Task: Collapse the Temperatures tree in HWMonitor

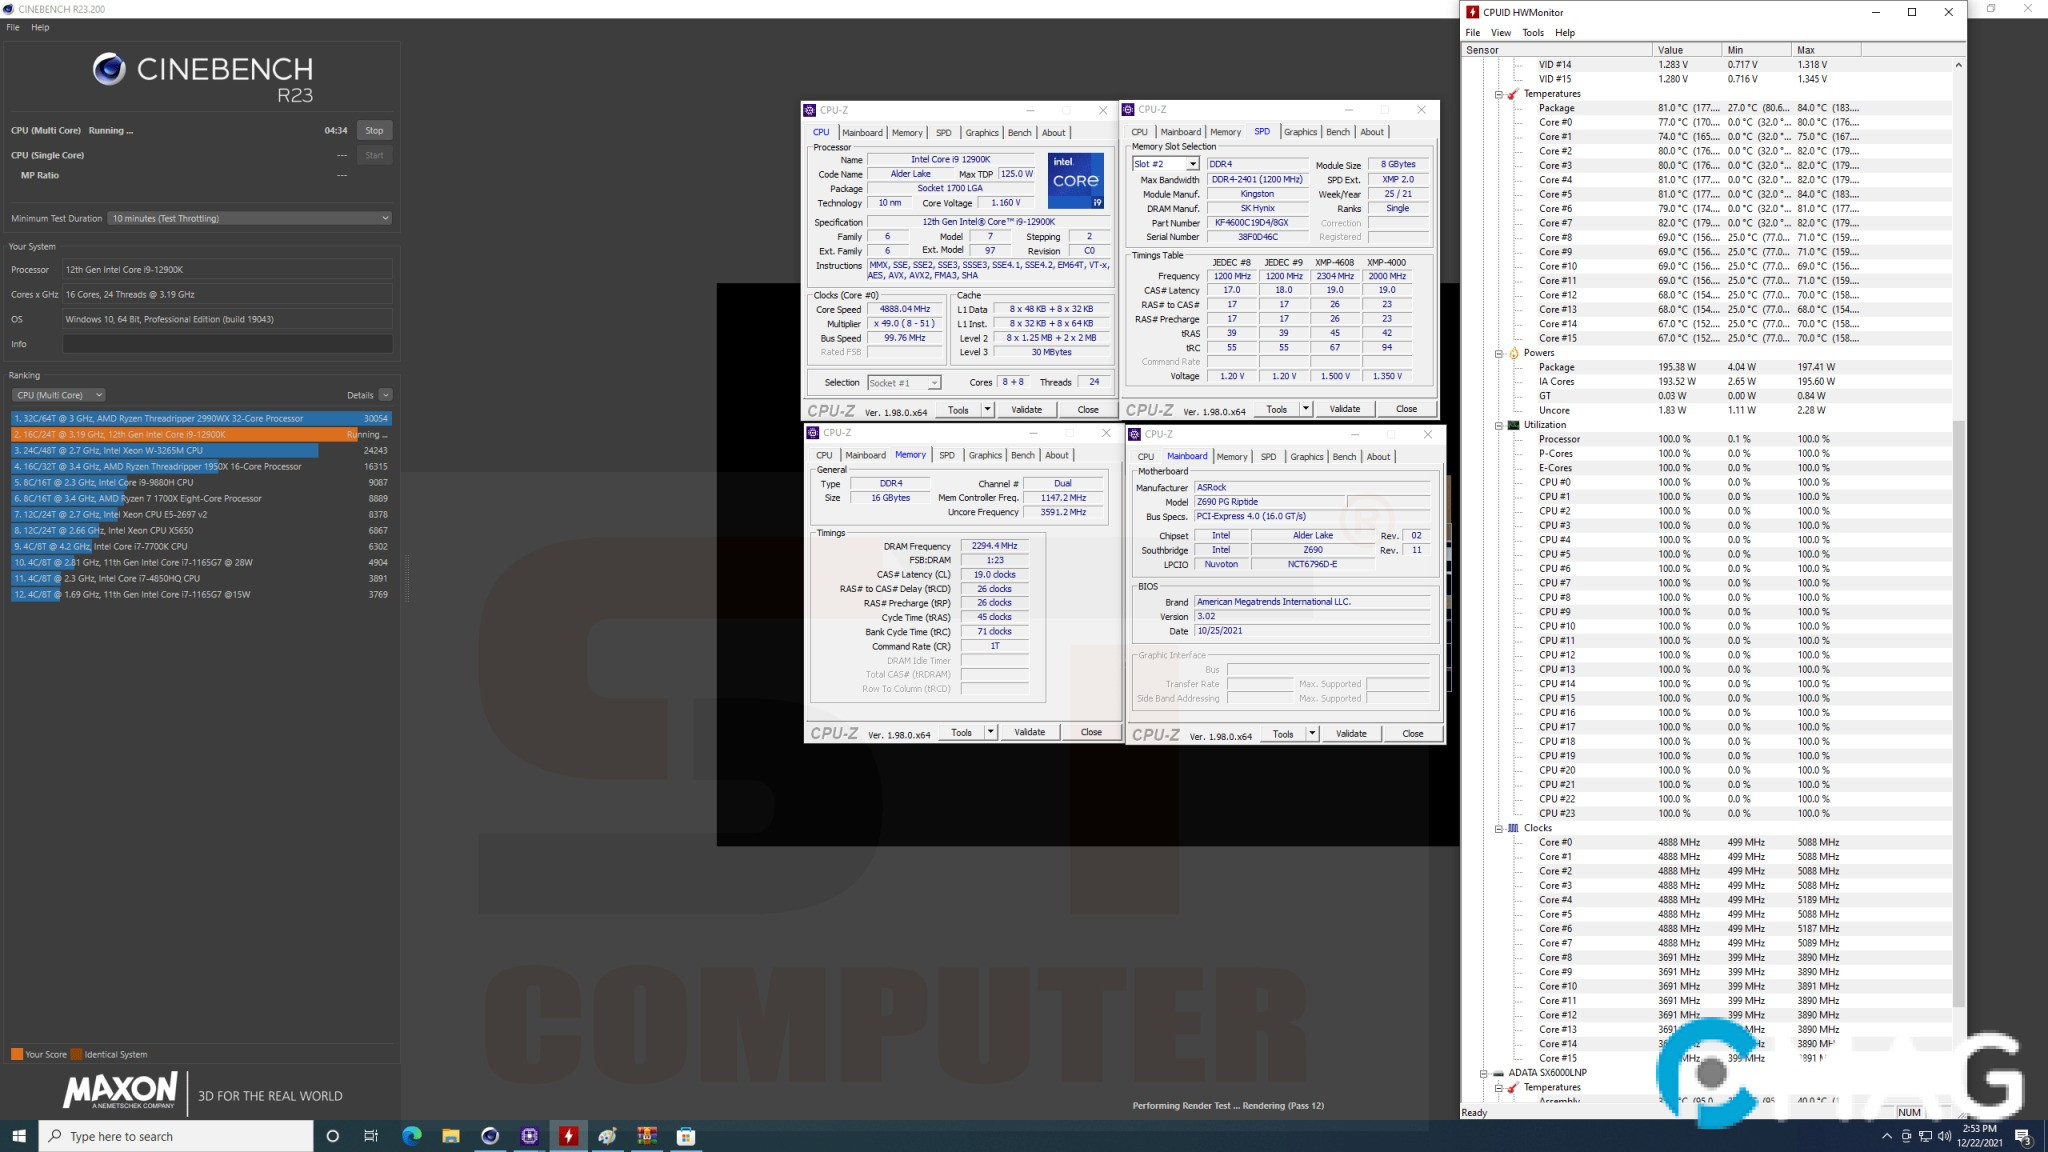Action: pyautogui.click(x=1498, y=94)
